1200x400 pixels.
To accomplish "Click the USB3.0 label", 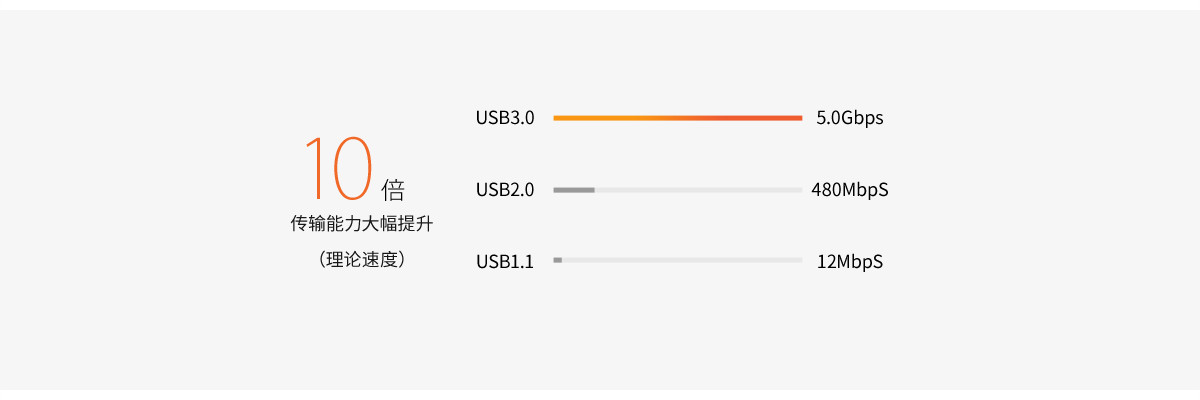I will click(x=505, y=118).
